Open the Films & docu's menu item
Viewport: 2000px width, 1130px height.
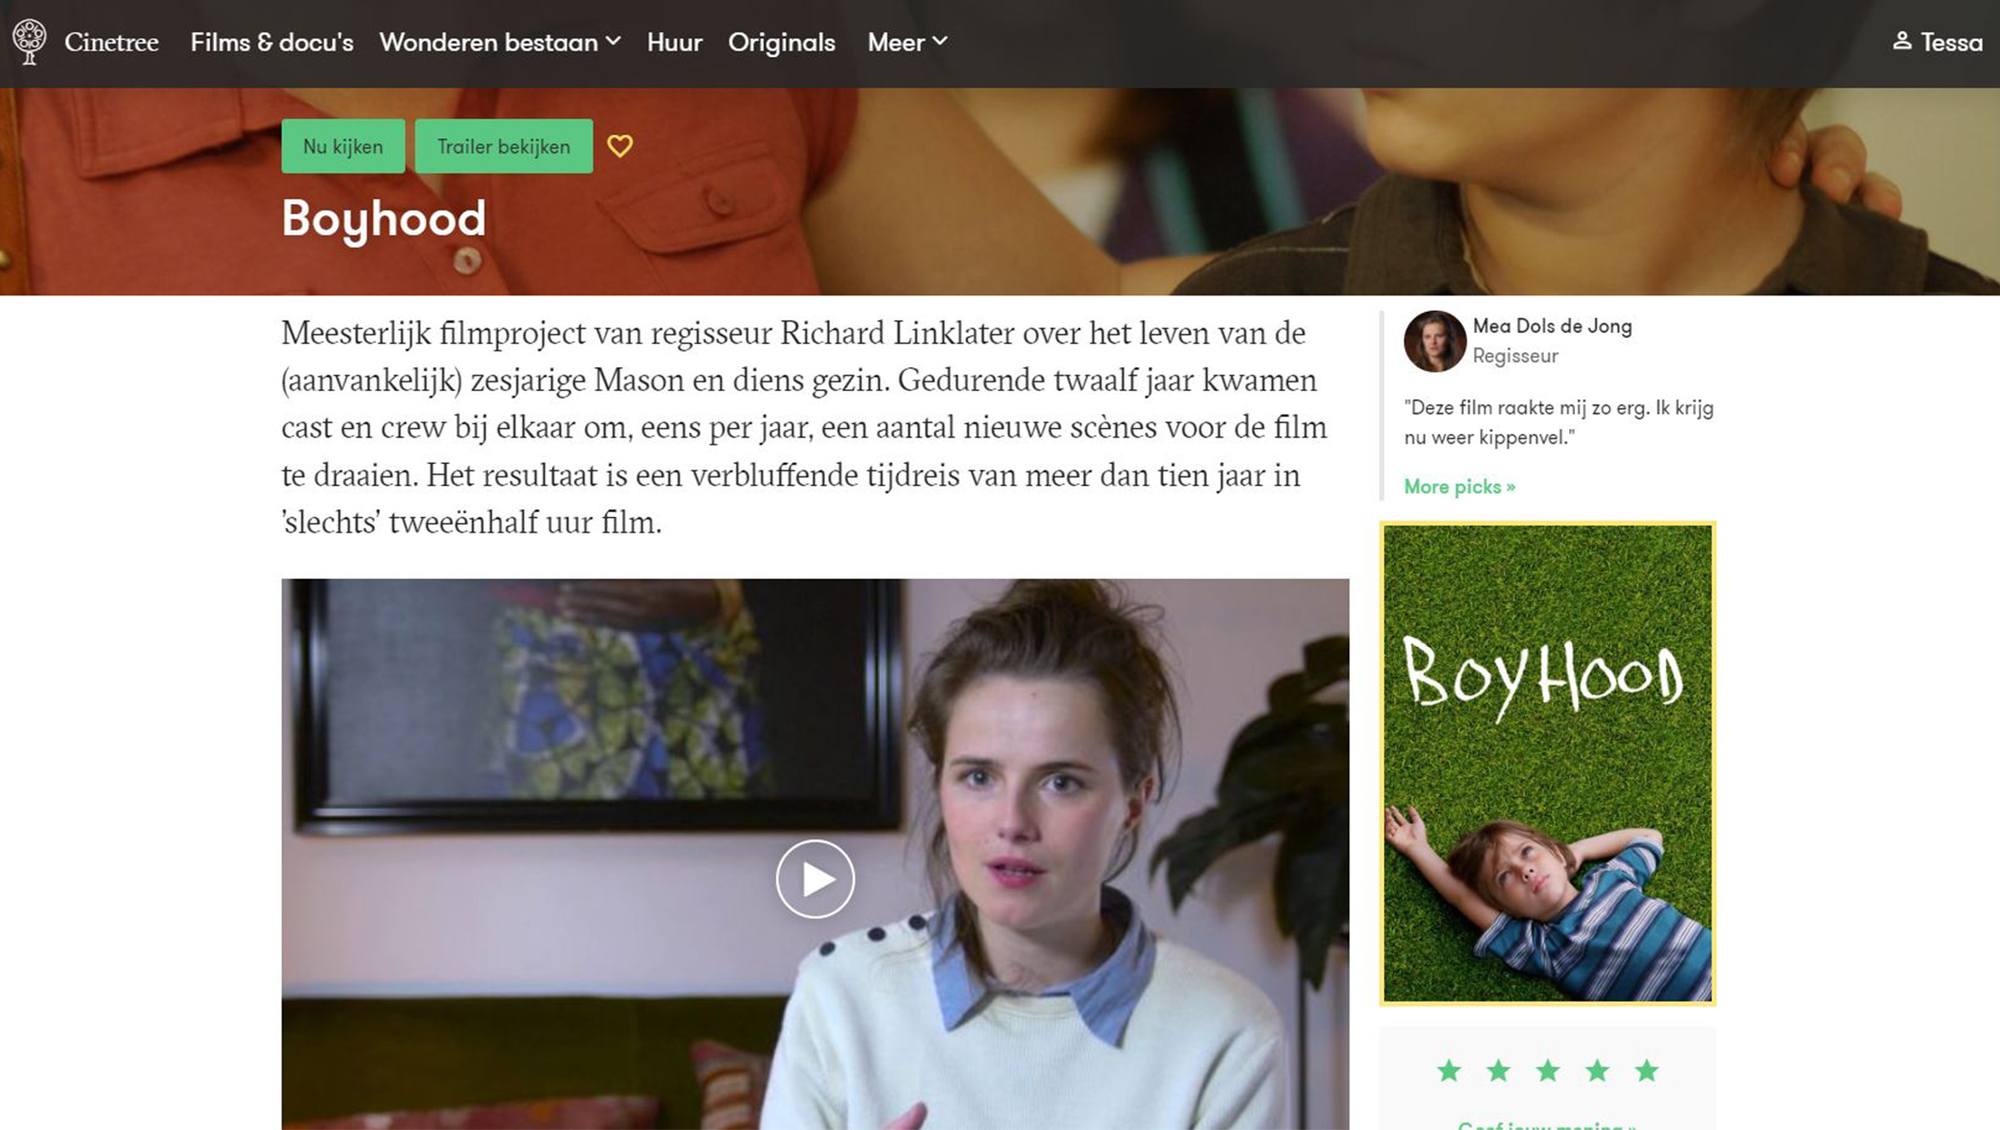tap(272, 43)
